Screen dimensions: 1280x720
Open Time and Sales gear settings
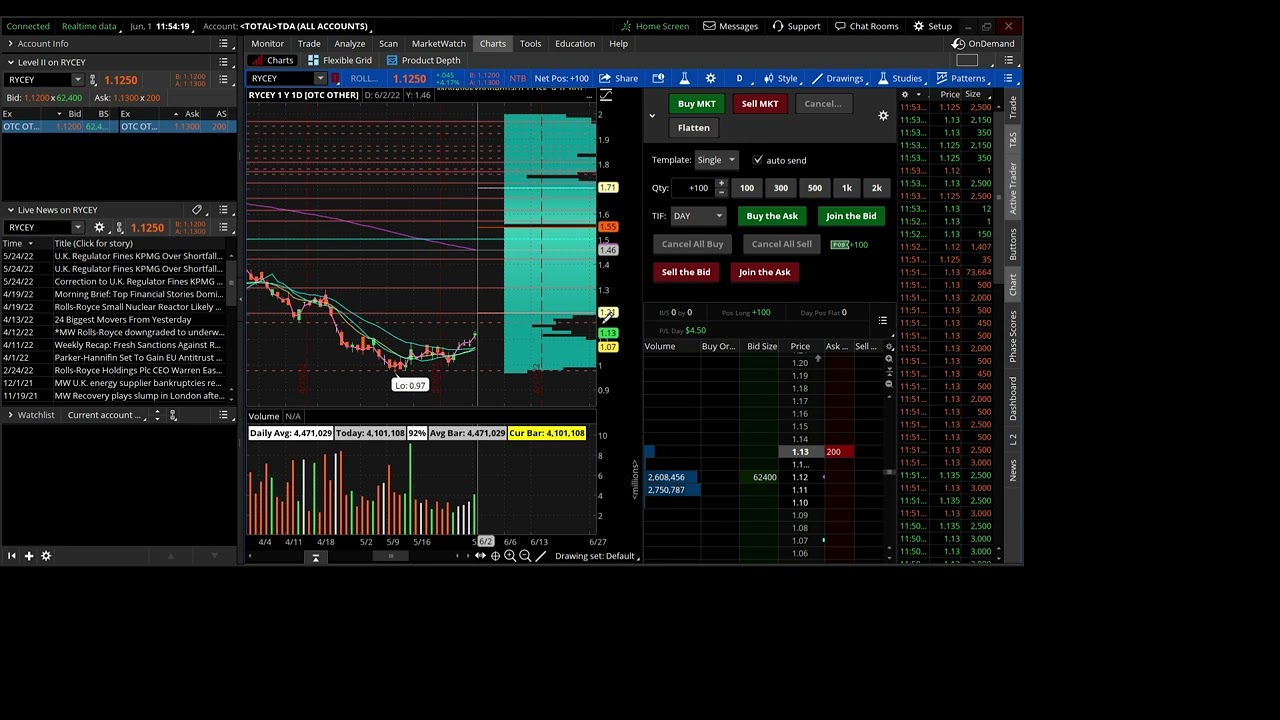point(905,95)
